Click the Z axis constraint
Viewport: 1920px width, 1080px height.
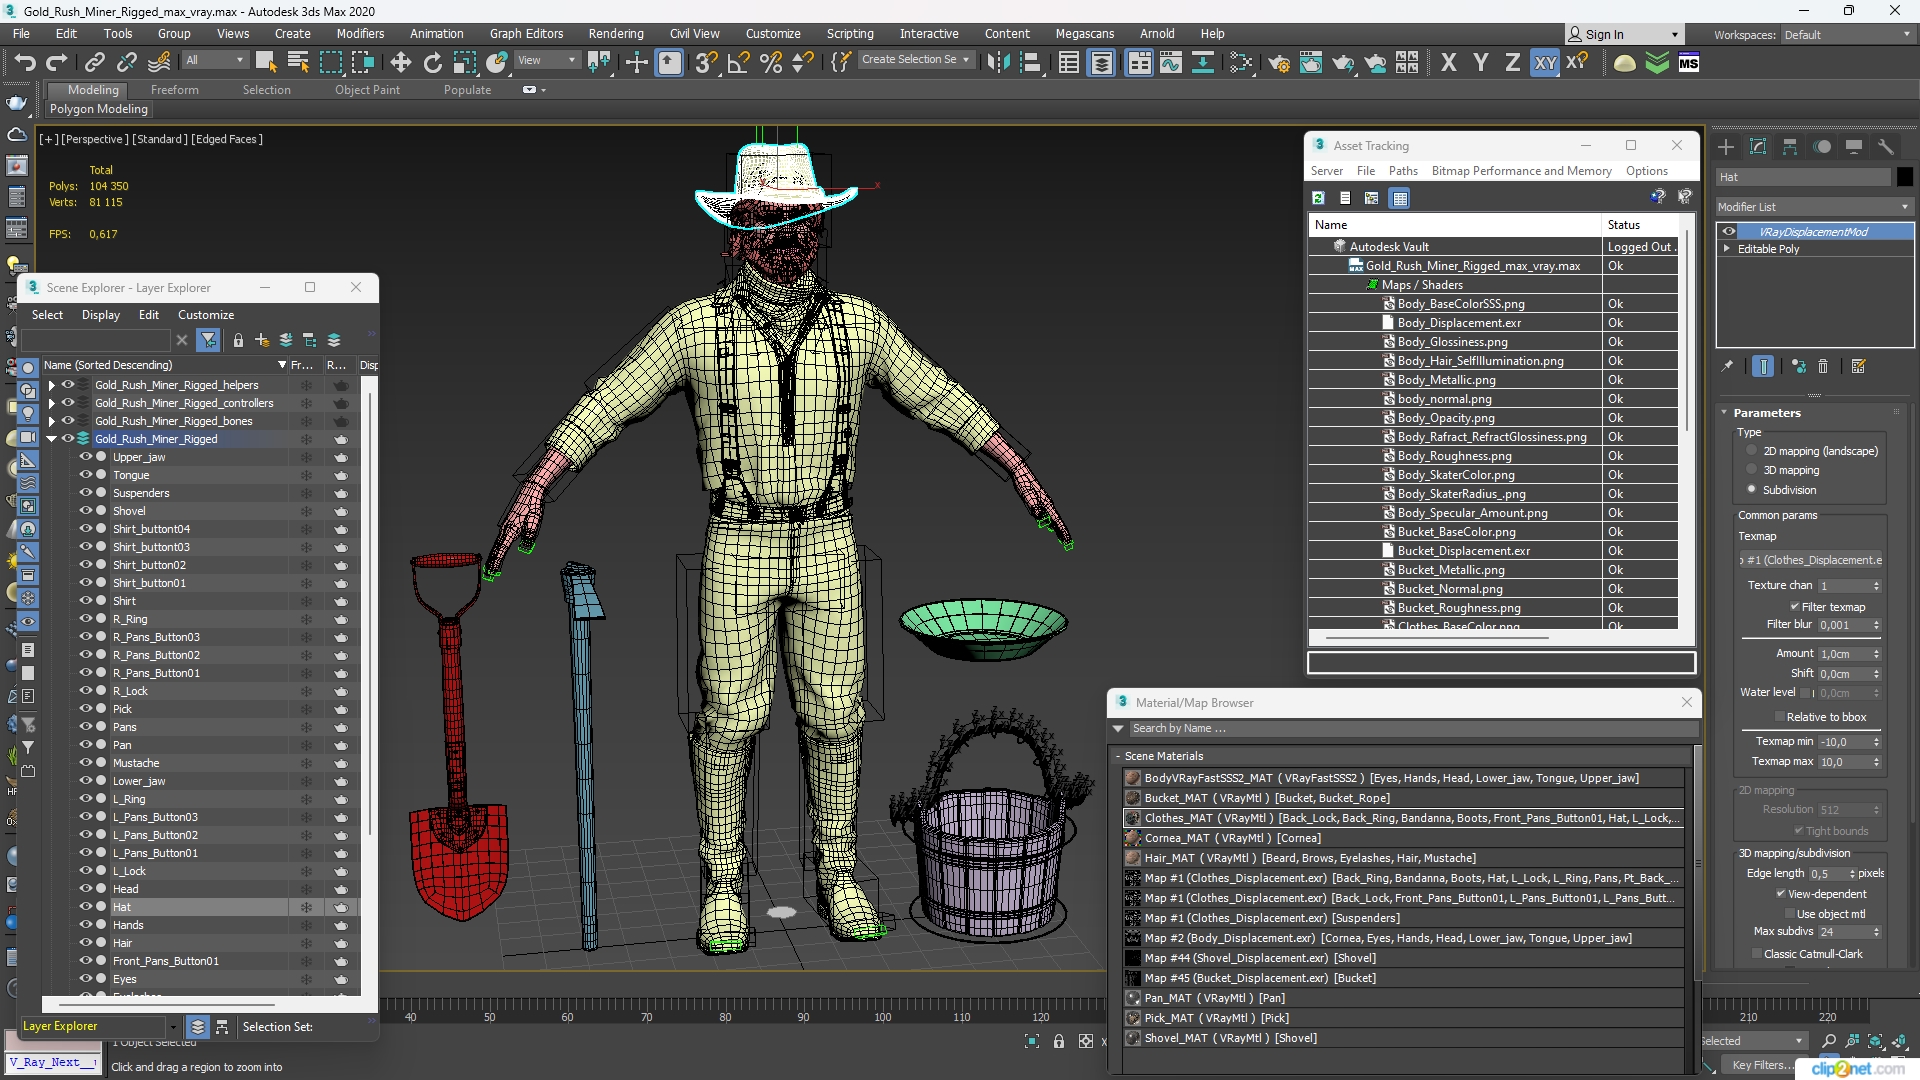1512,63
